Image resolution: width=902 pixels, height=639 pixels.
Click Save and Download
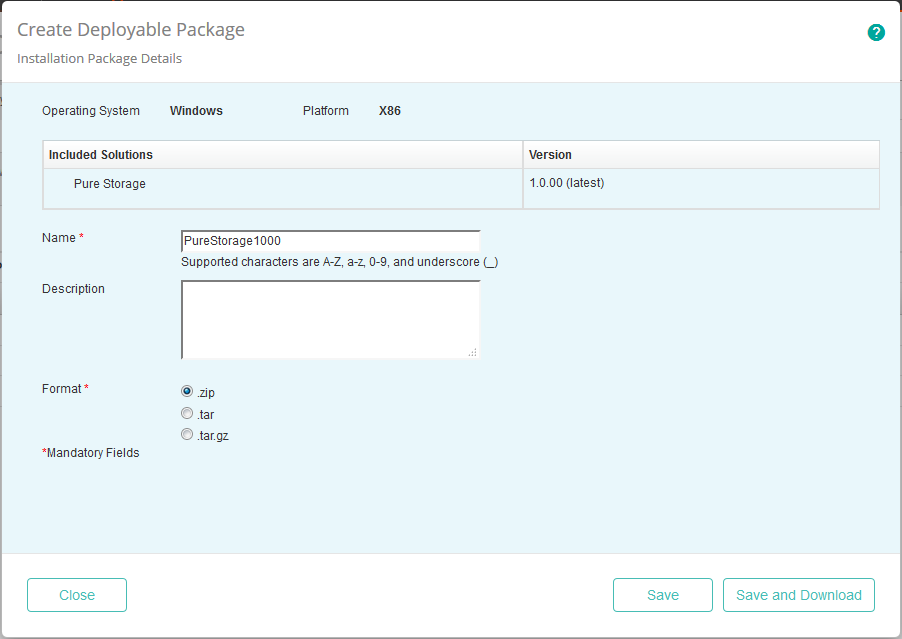click(x=798, y=594)
